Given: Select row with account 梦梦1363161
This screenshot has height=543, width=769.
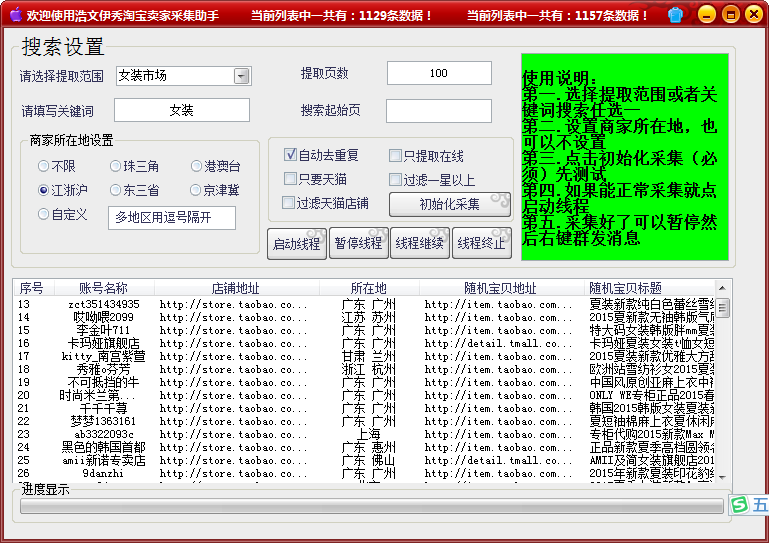Looking at the screenshot, I should pos(365,421).
